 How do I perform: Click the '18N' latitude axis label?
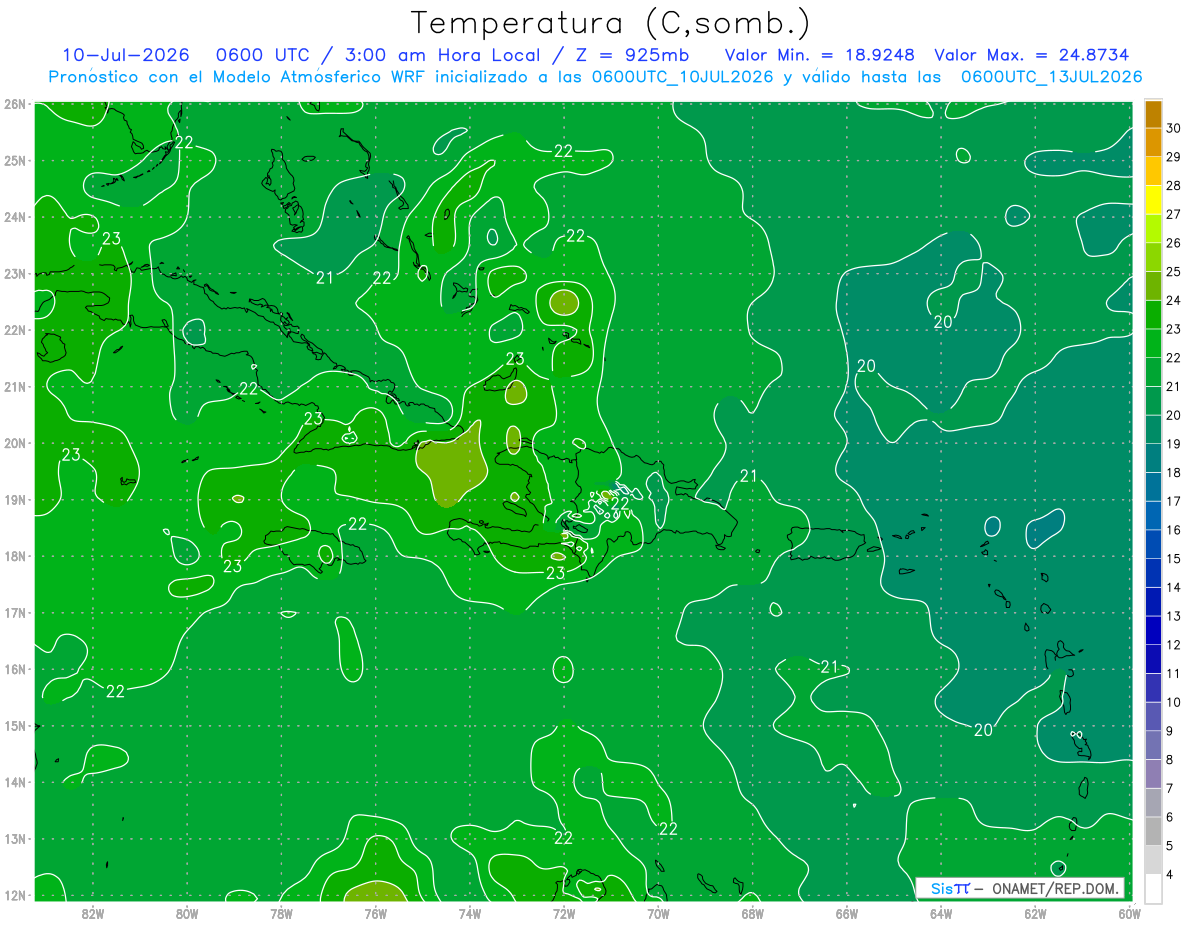pyautogui.click(x=14, y=556)
